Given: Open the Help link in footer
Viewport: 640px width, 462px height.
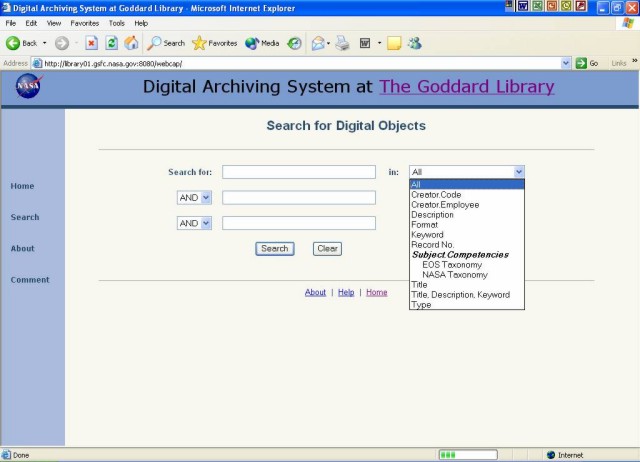Looking at the screenshot, I should tap(346, 292).
